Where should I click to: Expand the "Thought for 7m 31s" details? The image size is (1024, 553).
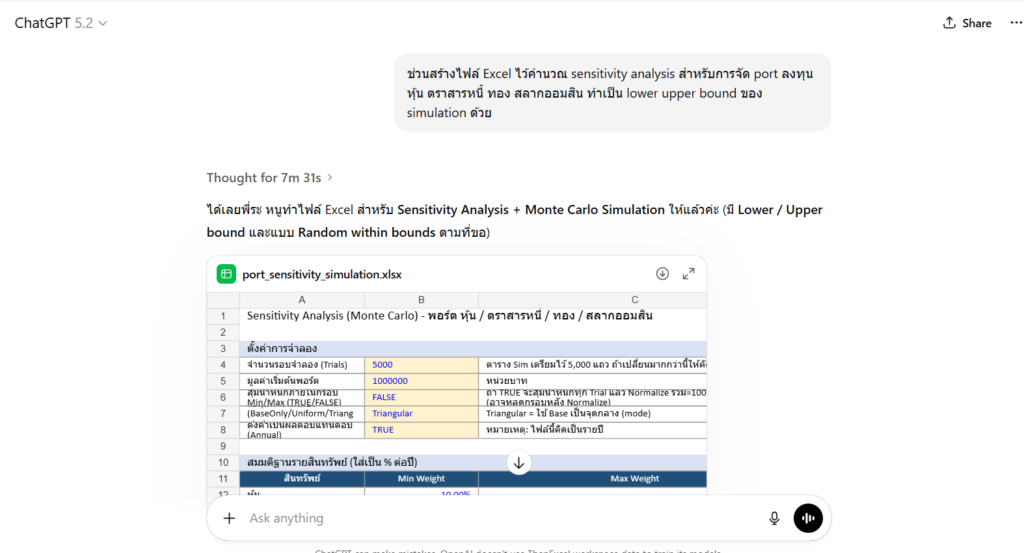coord(270,178)
